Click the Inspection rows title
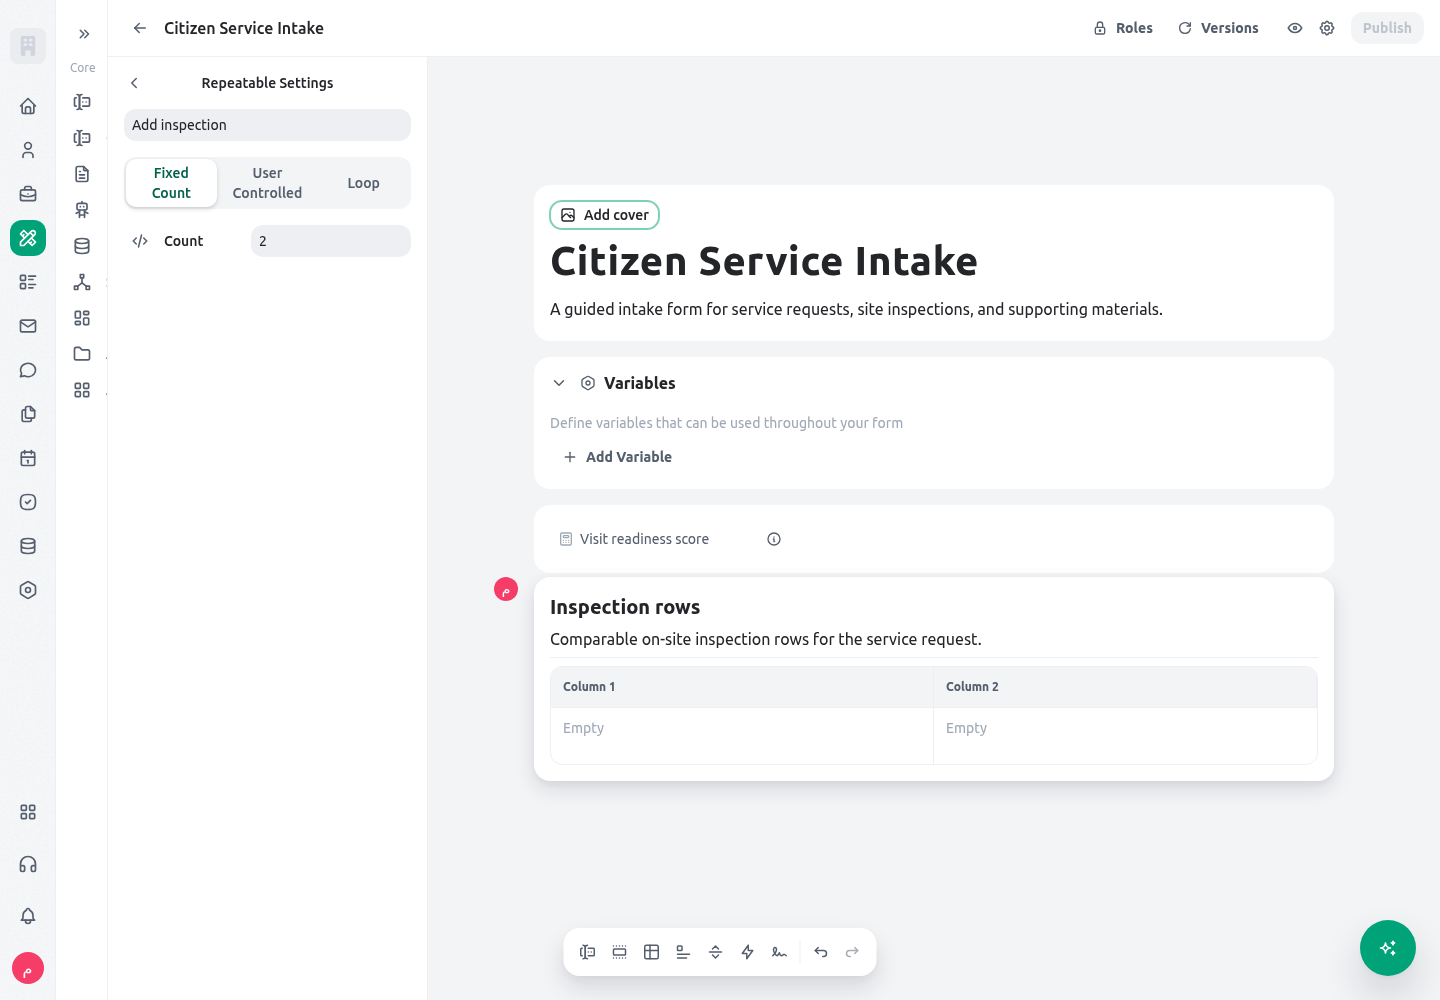This screenshot has width=1440, height=1000. click(x=625, y=607)
